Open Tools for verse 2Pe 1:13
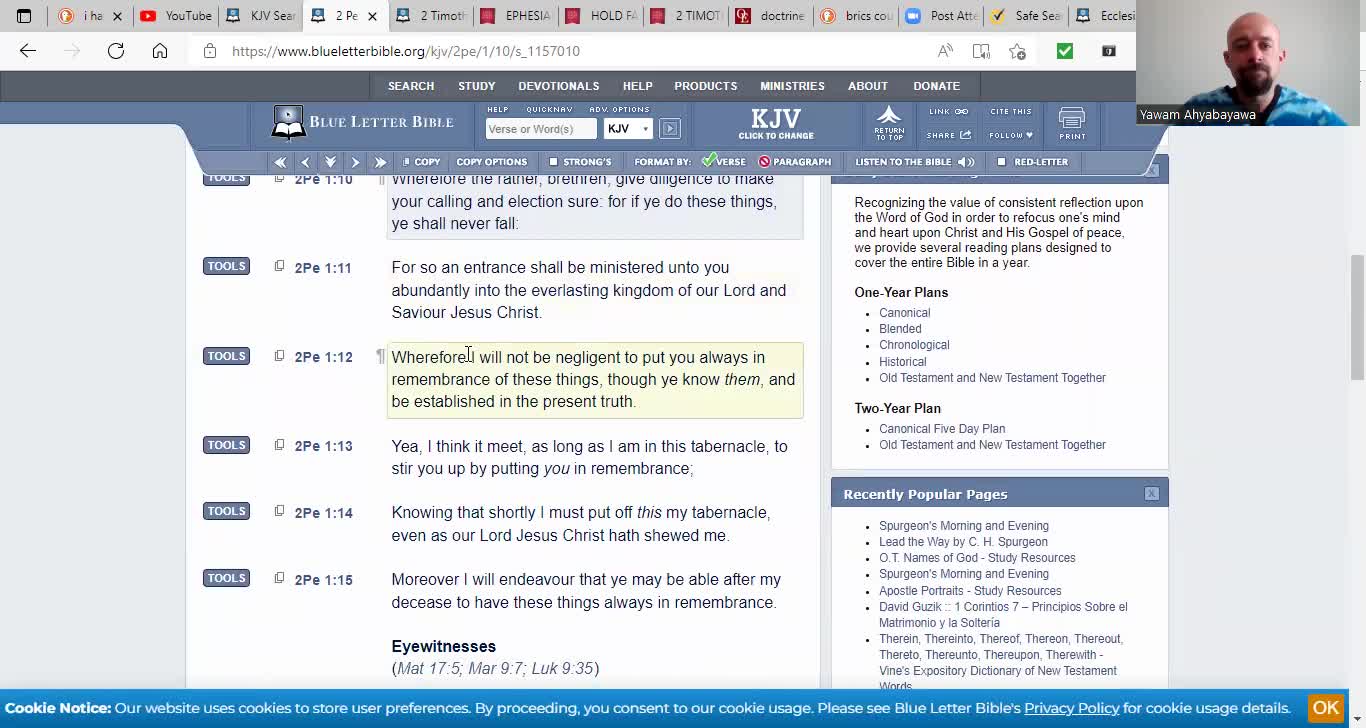This screenshot has width=1366, height=728. (226, 445)
